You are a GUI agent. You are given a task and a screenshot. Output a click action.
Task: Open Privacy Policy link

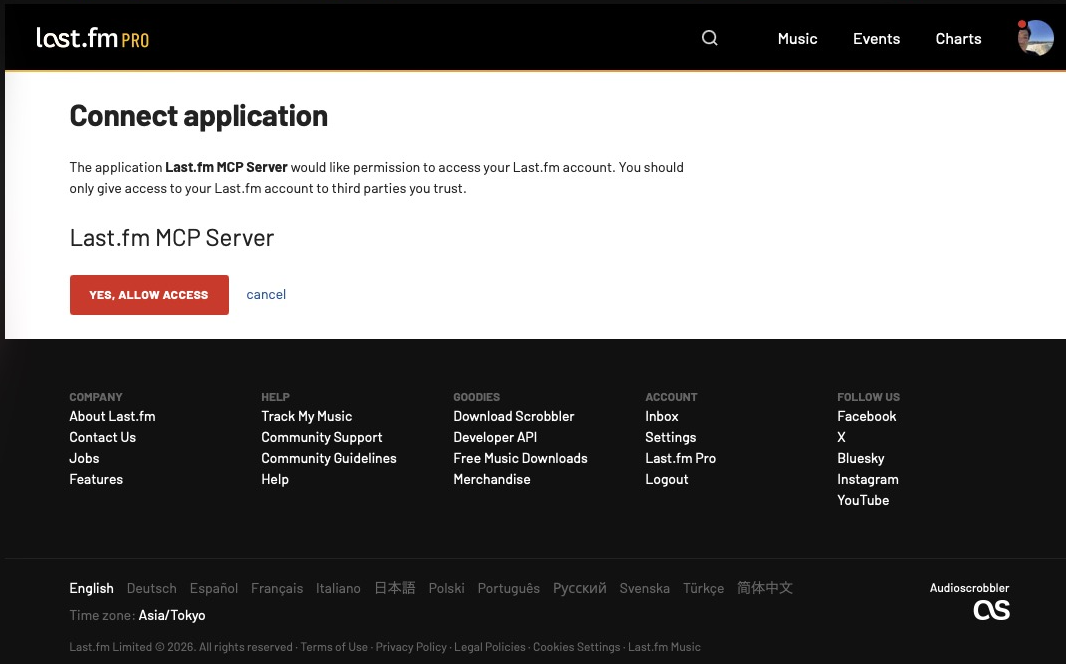(x=411, y=647)
